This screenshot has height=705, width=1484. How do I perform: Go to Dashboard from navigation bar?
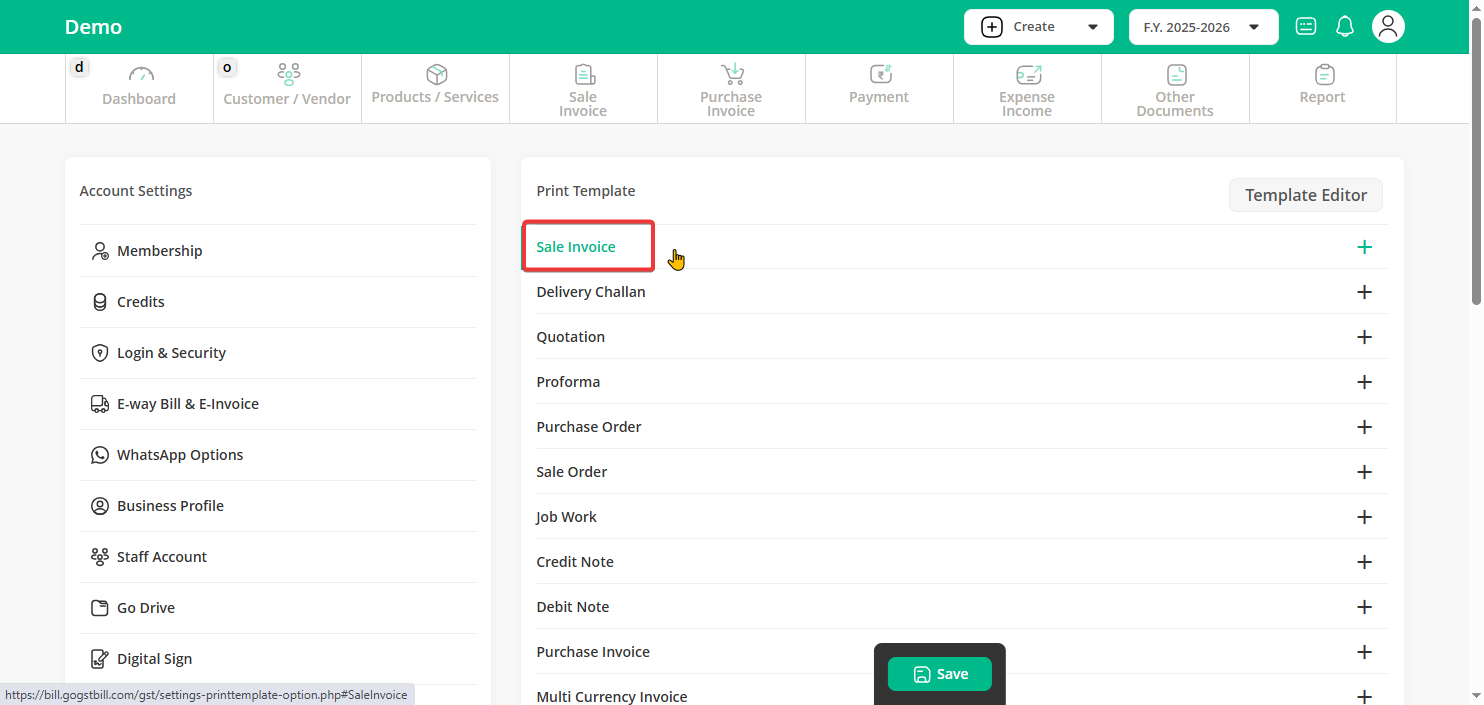(x=139, y=87)
